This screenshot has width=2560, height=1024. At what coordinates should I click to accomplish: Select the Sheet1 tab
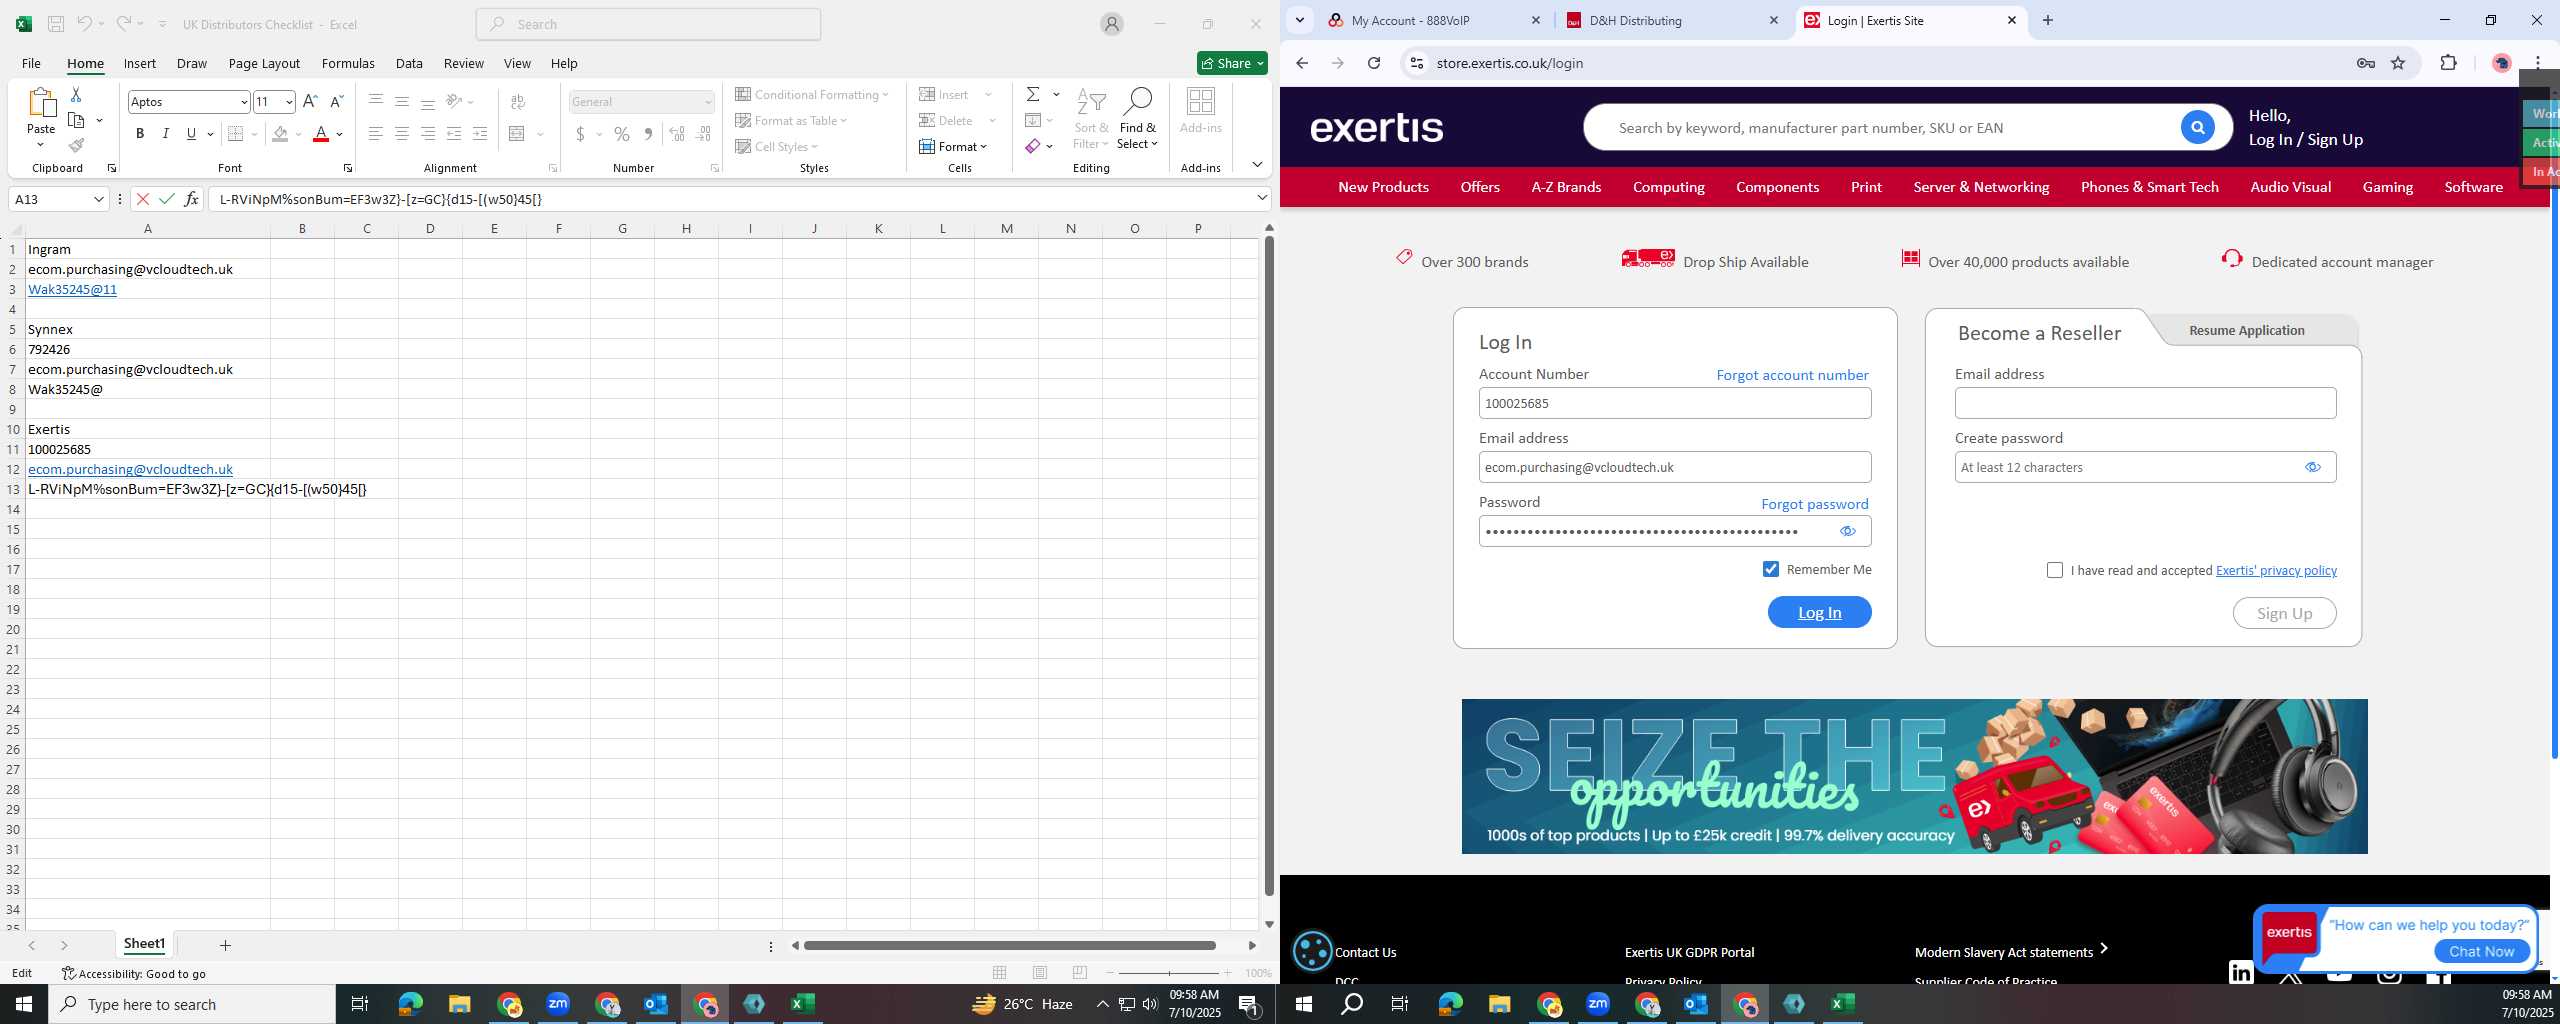click(x=144, y=944)
